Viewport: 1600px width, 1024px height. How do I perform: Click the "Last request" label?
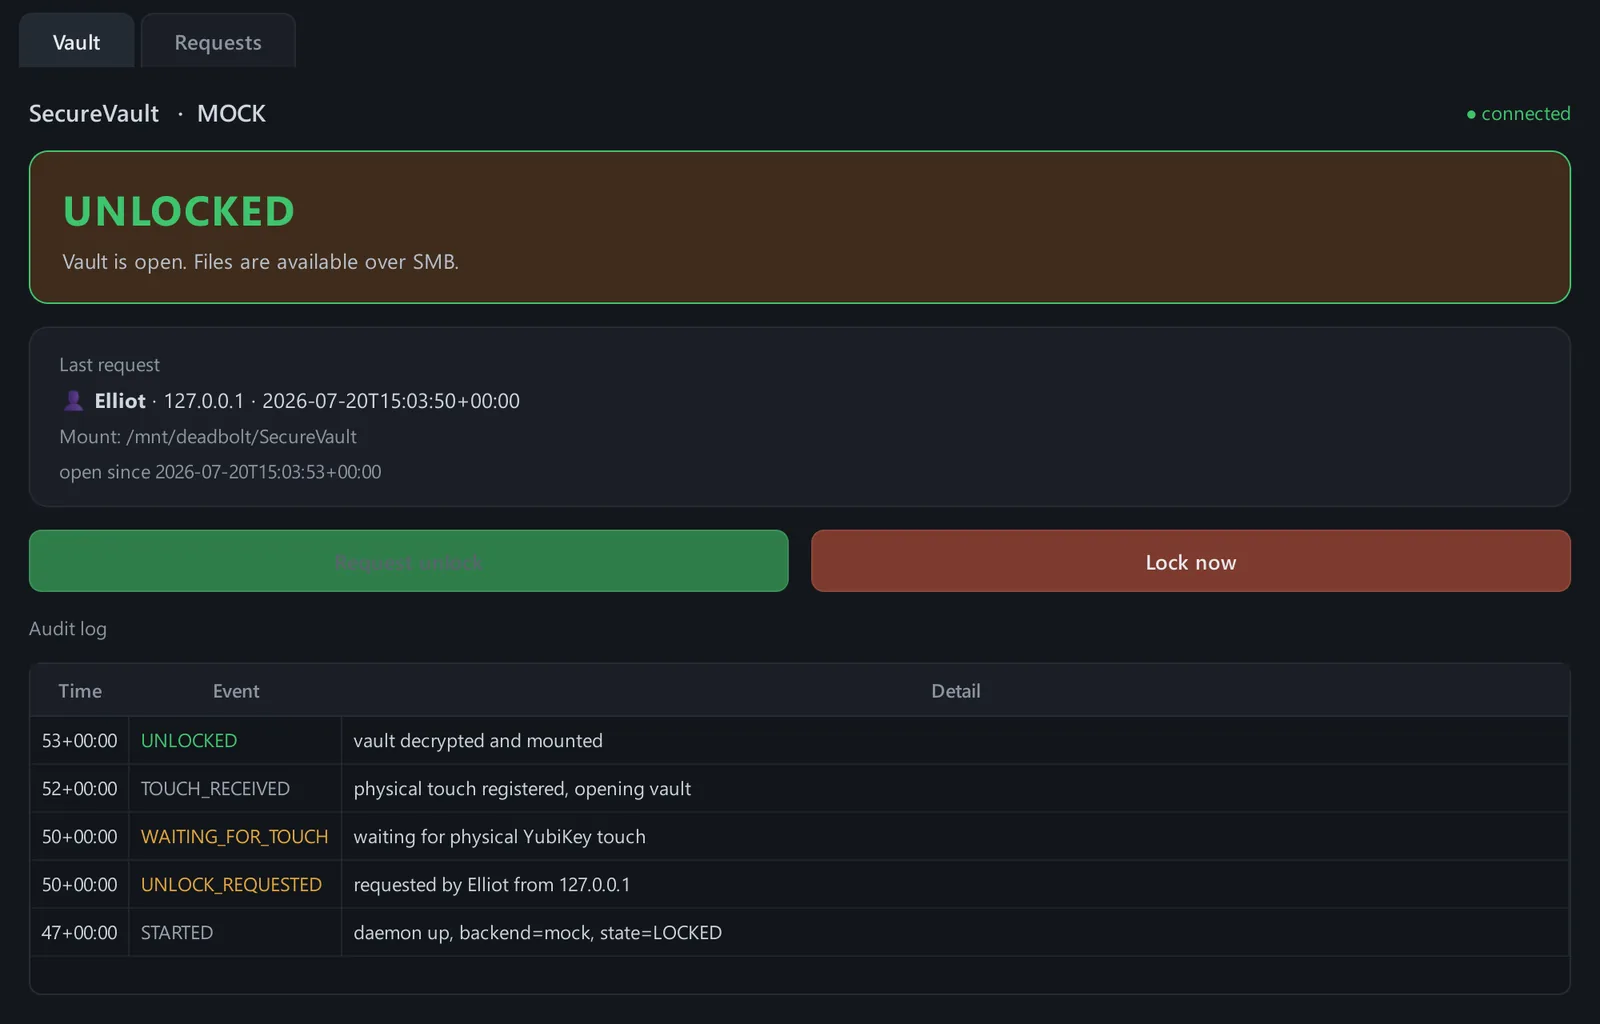[109, 365]
